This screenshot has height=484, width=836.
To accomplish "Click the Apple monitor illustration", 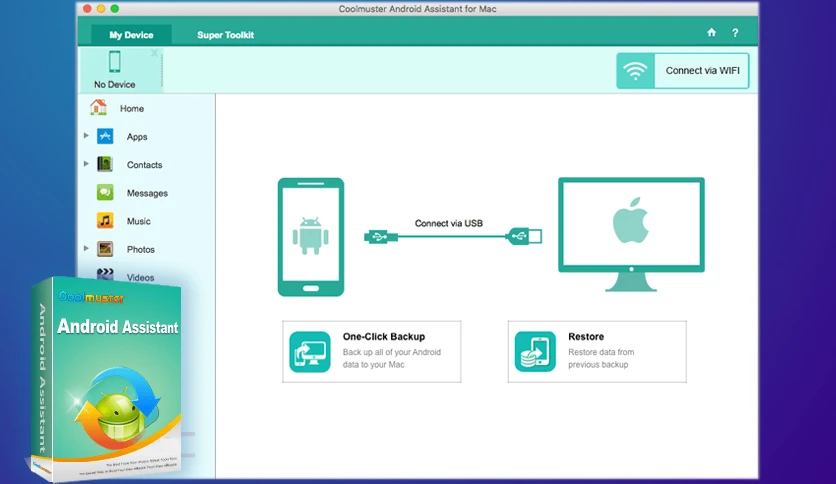I will tap(631, 235).
